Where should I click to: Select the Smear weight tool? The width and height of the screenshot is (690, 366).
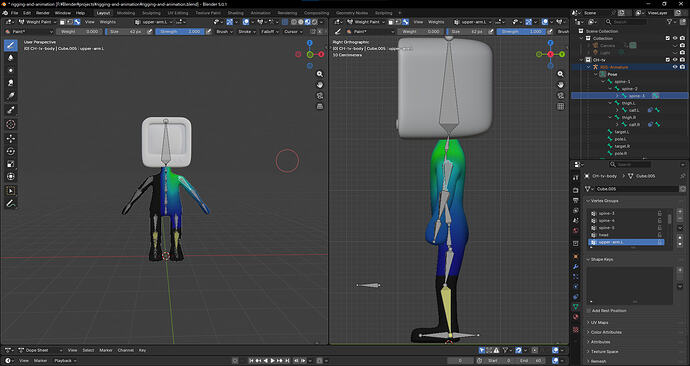tap(11, 83)
